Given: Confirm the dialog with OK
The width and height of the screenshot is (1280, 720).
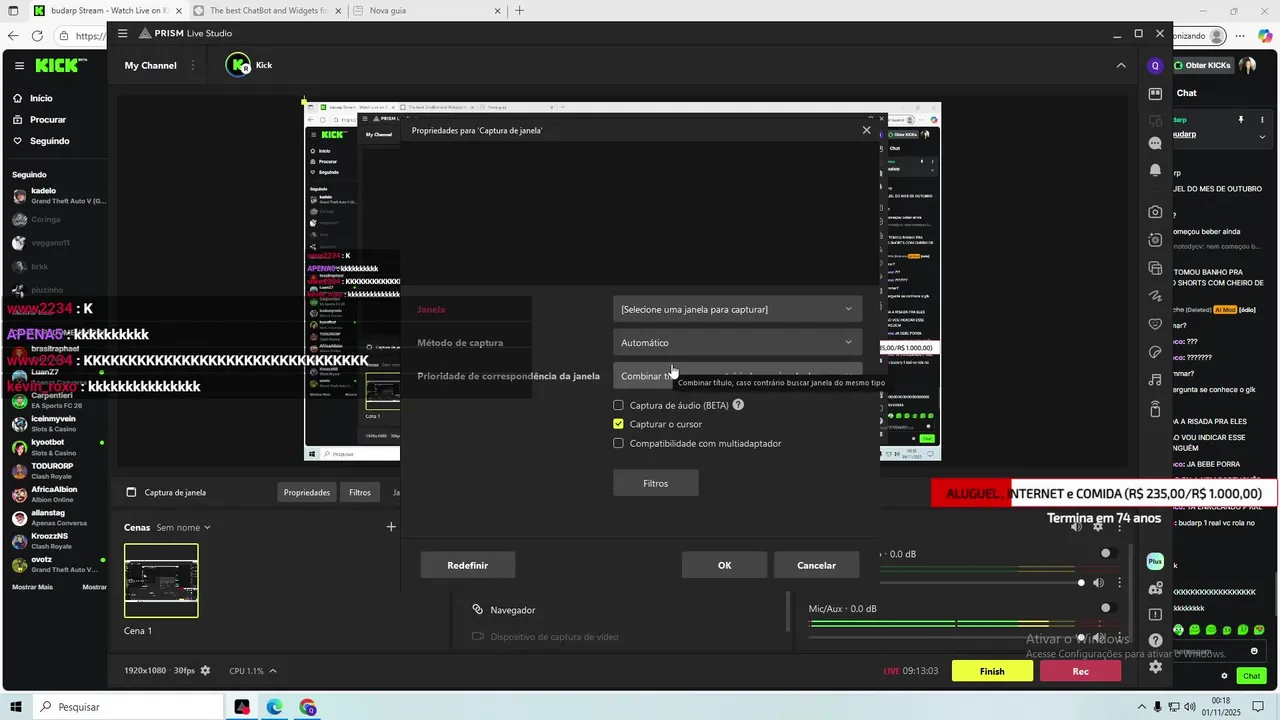Looking at the screenshot, I should point(724,565).
